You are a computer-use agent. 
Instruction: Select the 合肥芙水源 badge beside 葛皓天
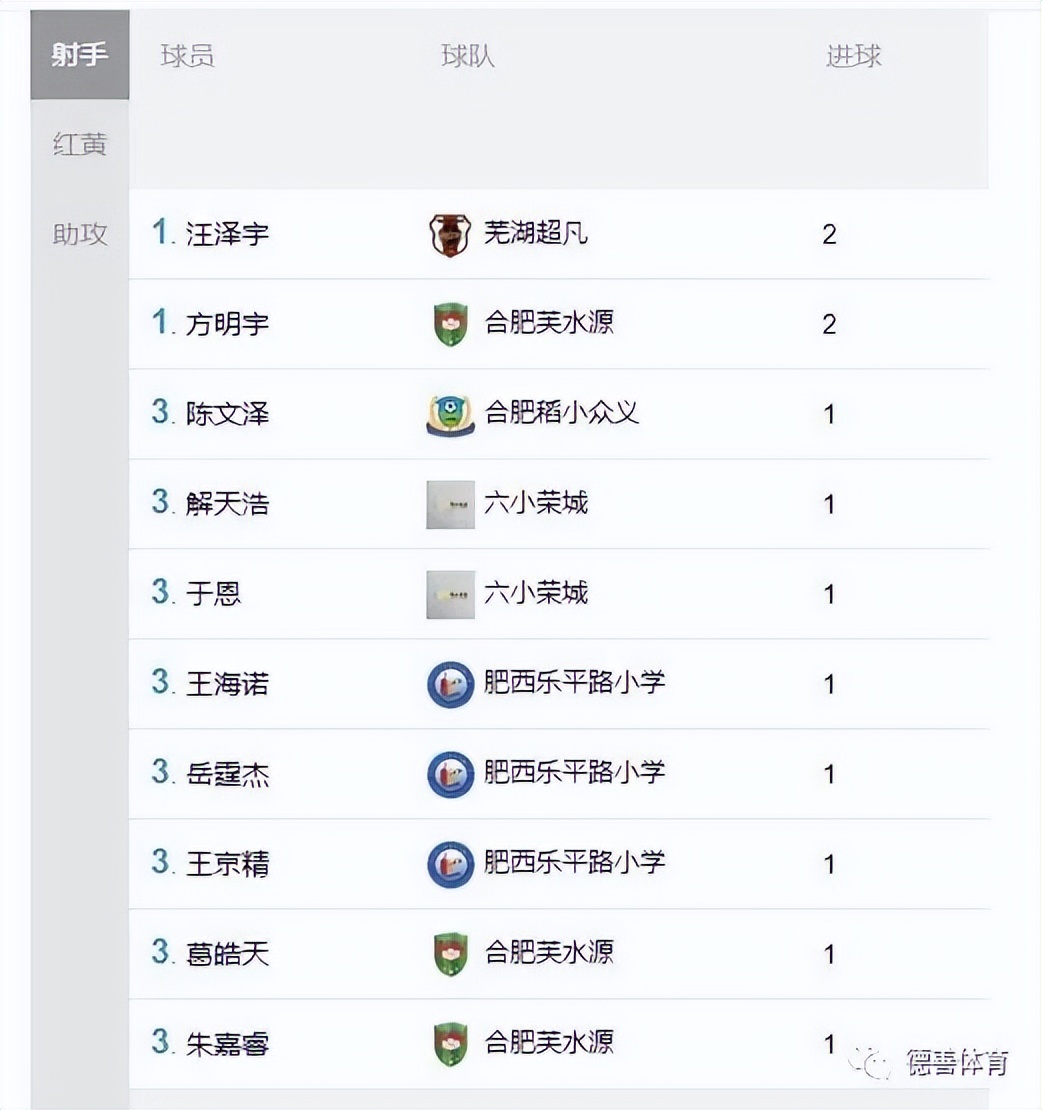tap(450, 953)
